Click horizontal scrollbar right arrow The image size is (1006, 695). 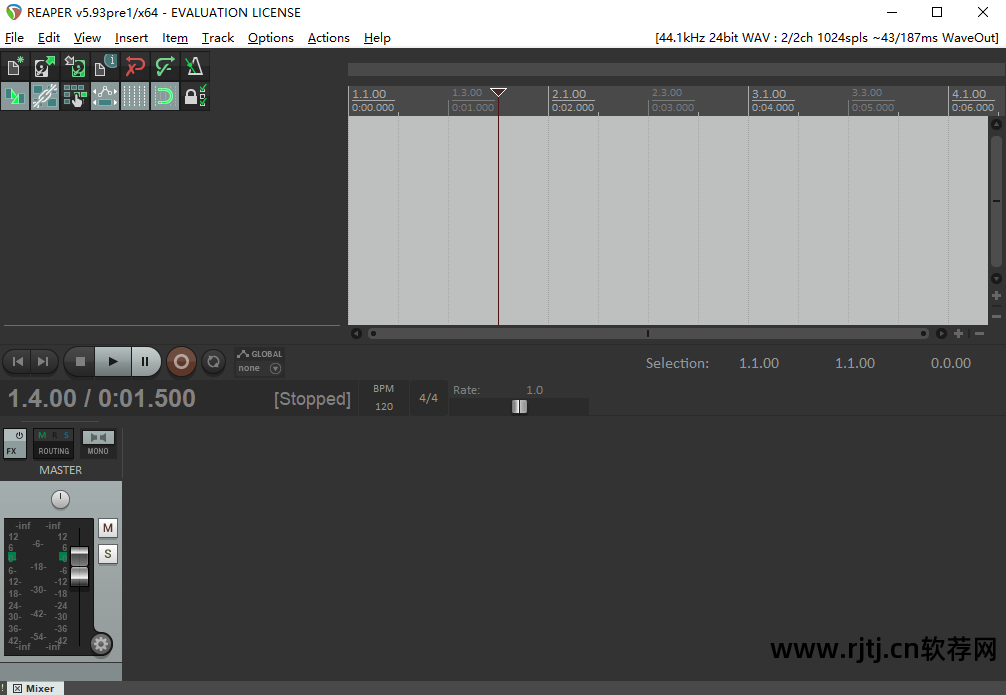pyautogui.click(x=941, y=334)
